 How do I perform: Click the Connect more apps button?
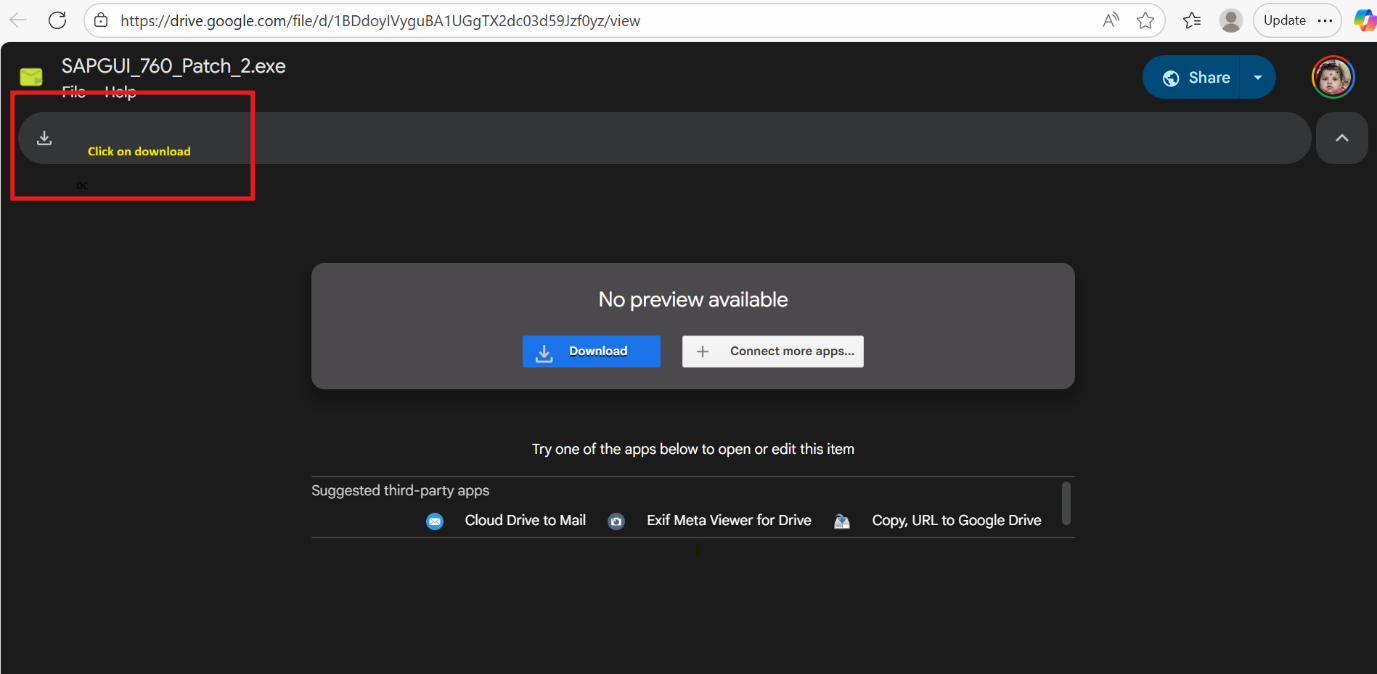773,351
